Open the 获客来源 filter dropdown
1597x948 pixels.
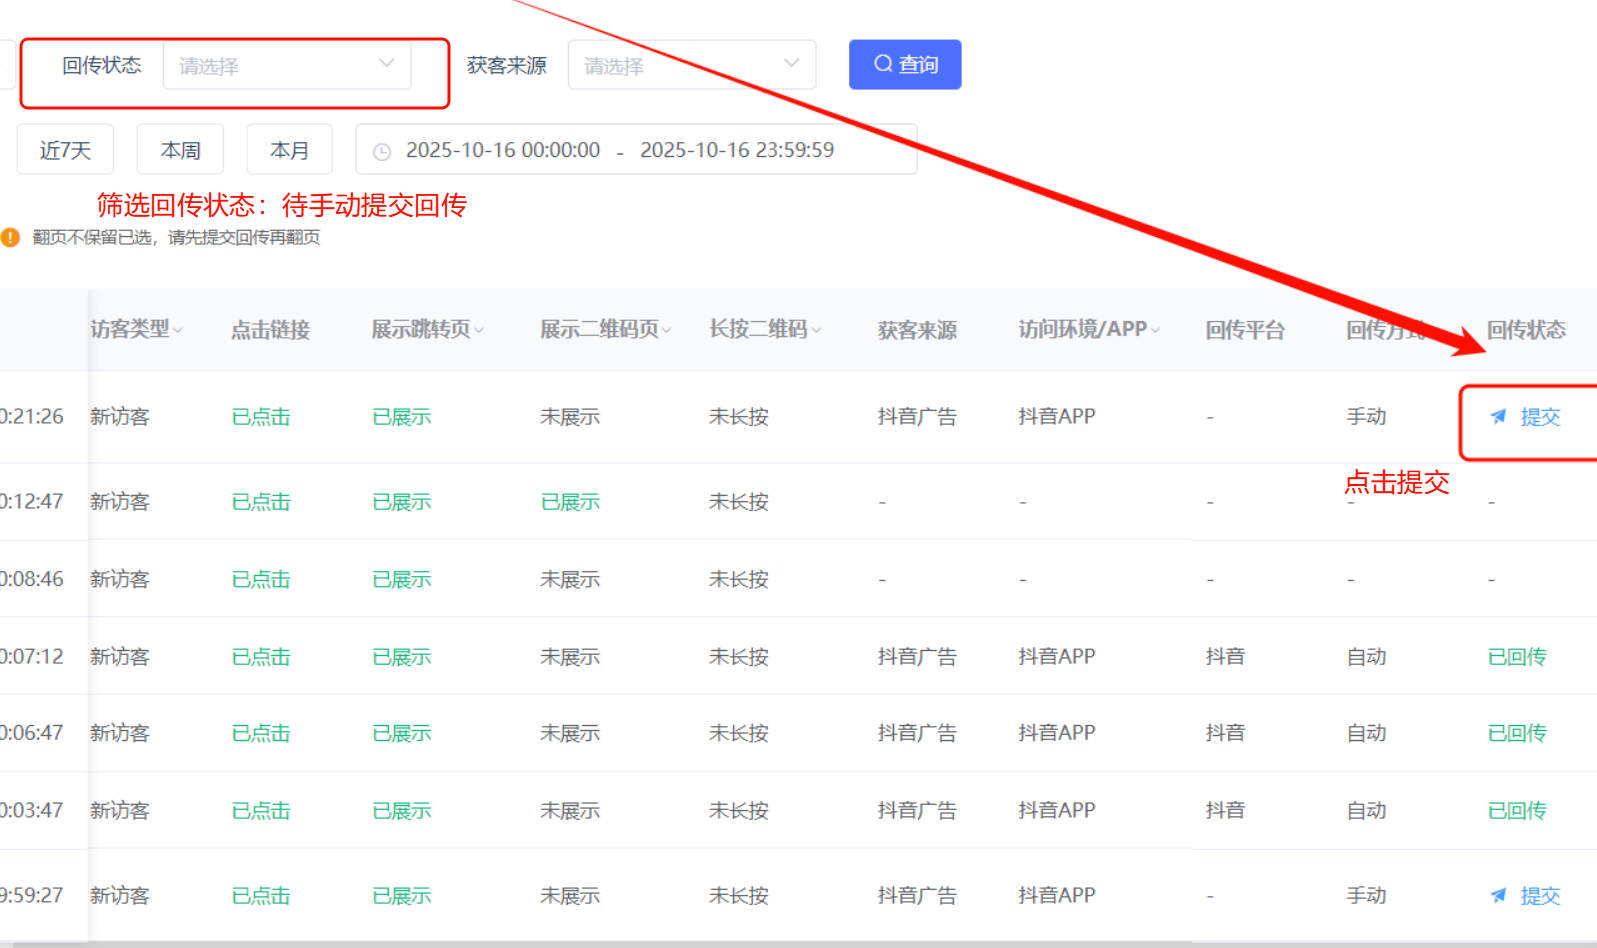(x=691, y=66)
